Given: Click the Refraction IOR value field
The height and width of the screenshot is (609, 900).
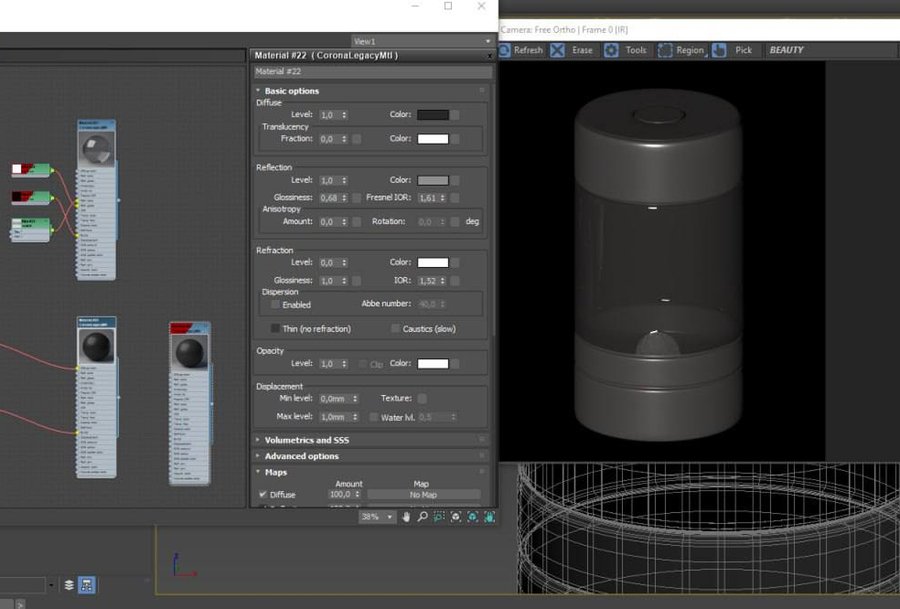Looking at the screenshot, I should coord(428,281).
